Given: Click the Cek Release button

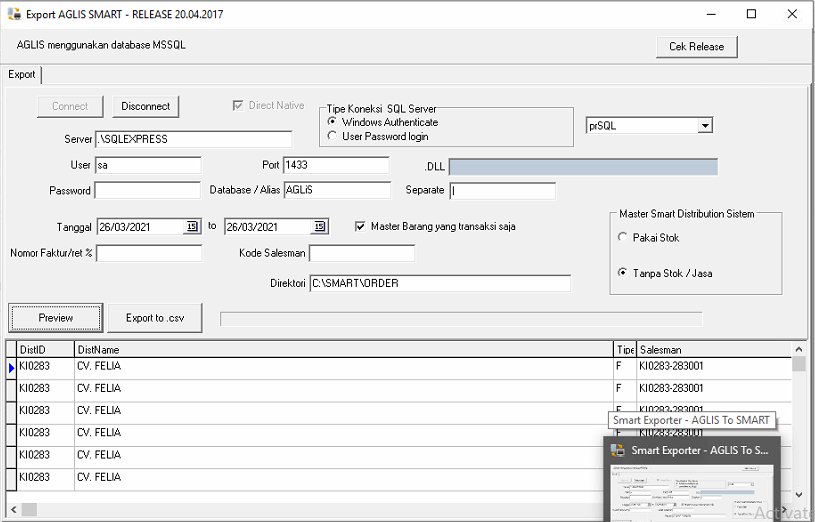Looking at the screenshot, I should [696, 47].
